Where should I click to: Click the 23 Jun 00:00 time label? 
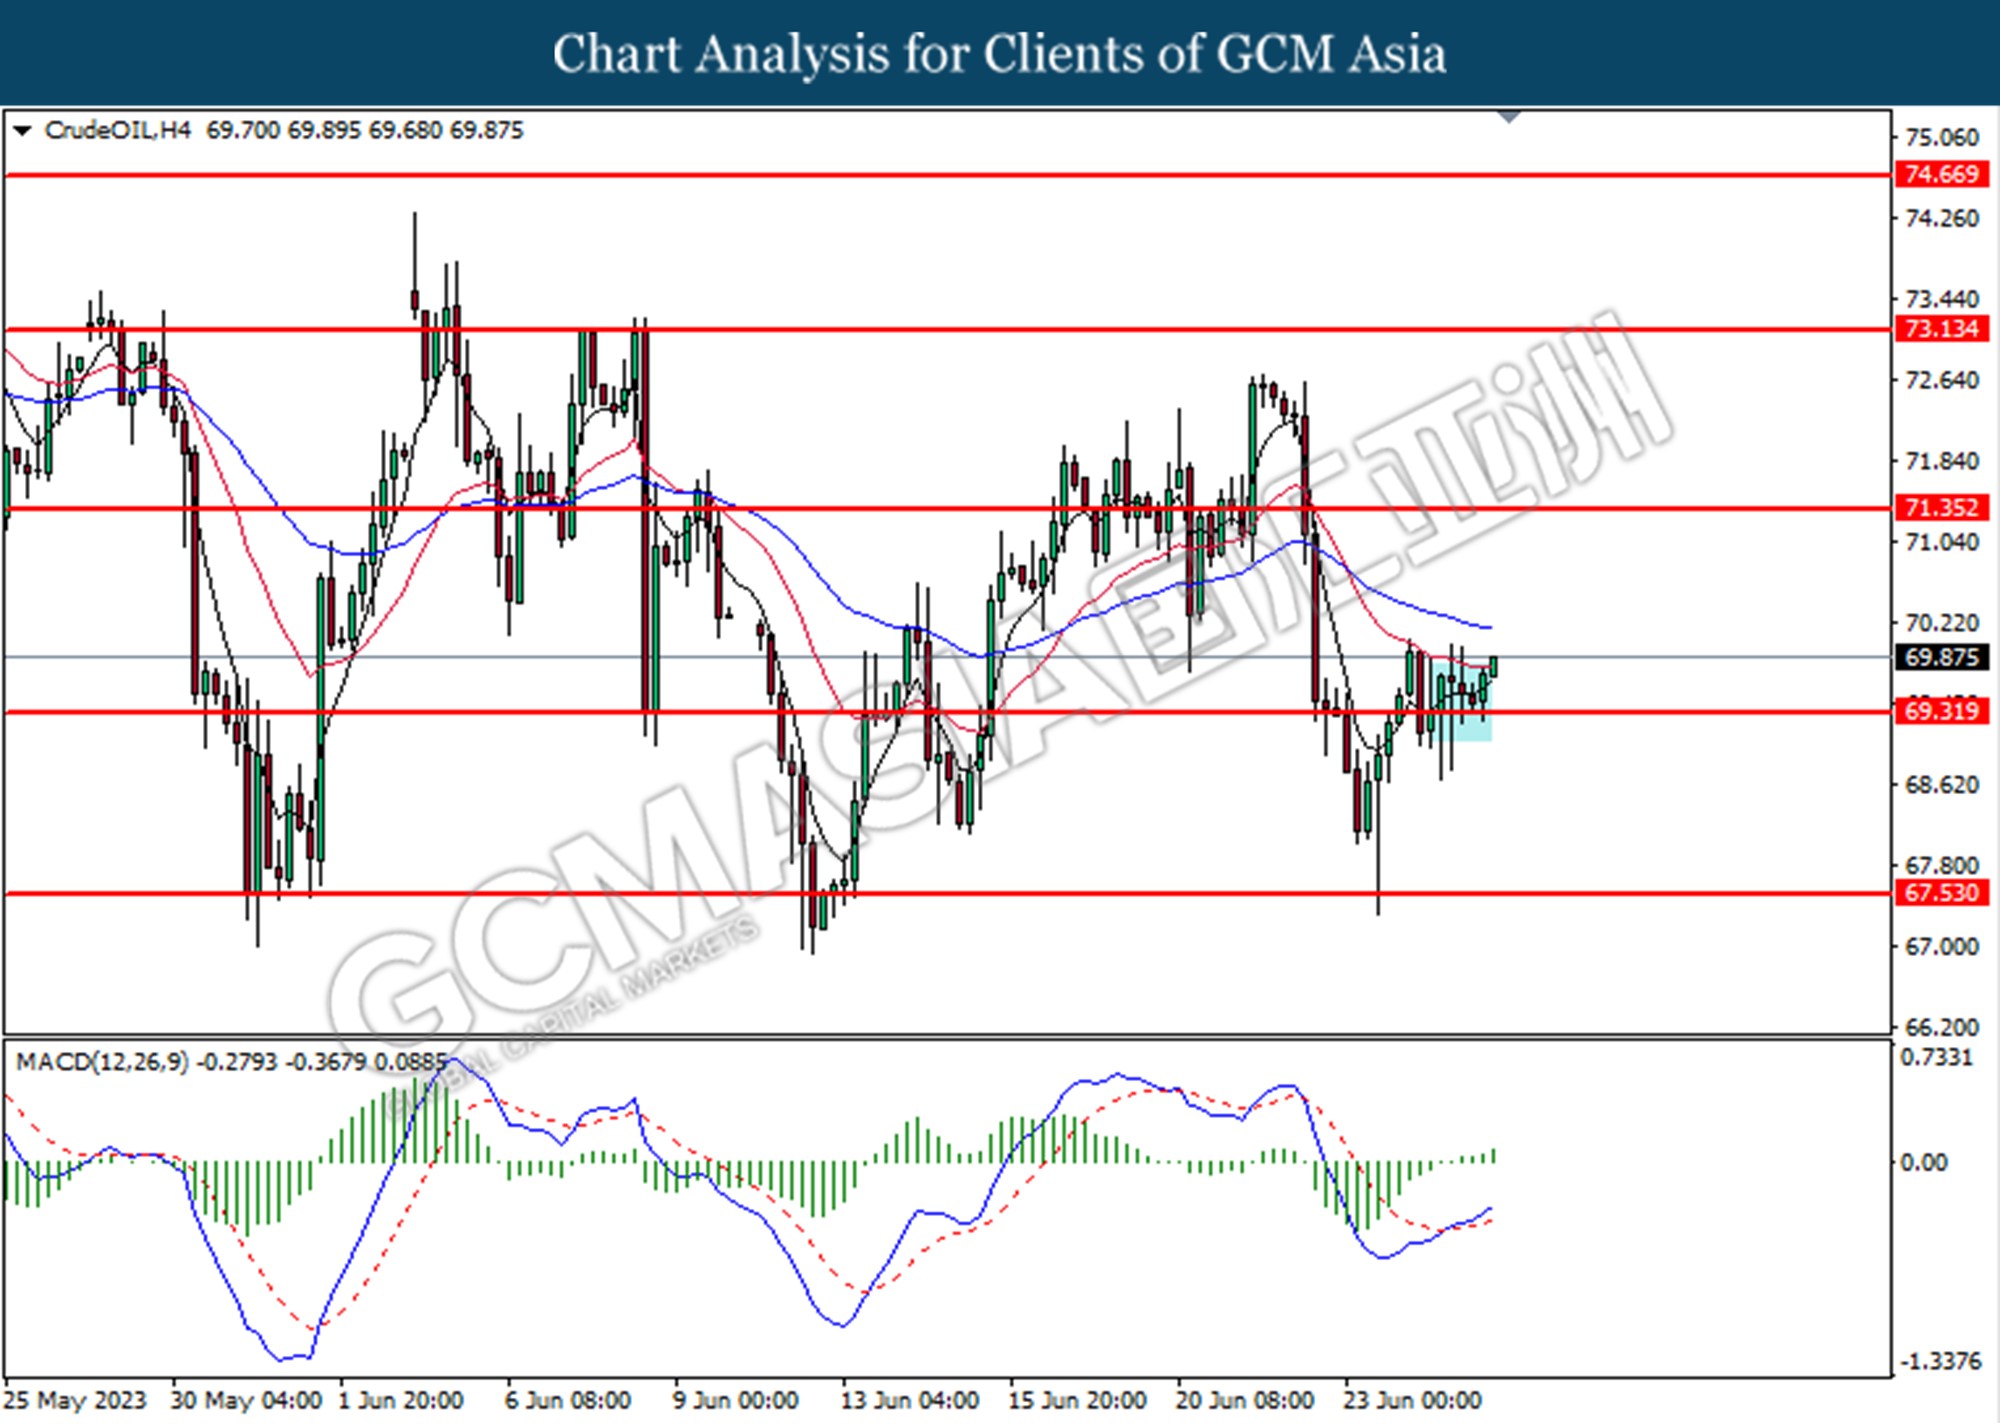click(1412, 1401)
